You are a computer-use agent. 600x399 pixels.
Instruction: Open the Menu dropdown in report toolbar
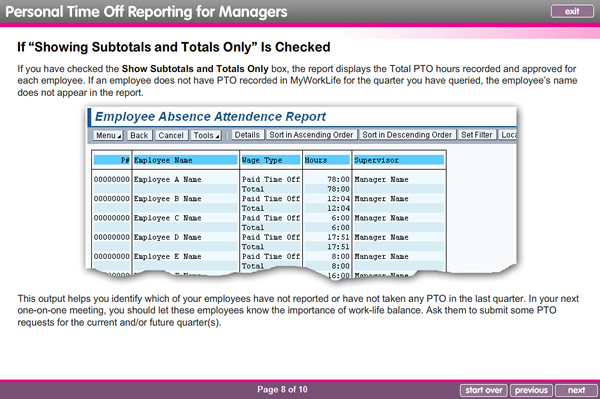(108, 135)
